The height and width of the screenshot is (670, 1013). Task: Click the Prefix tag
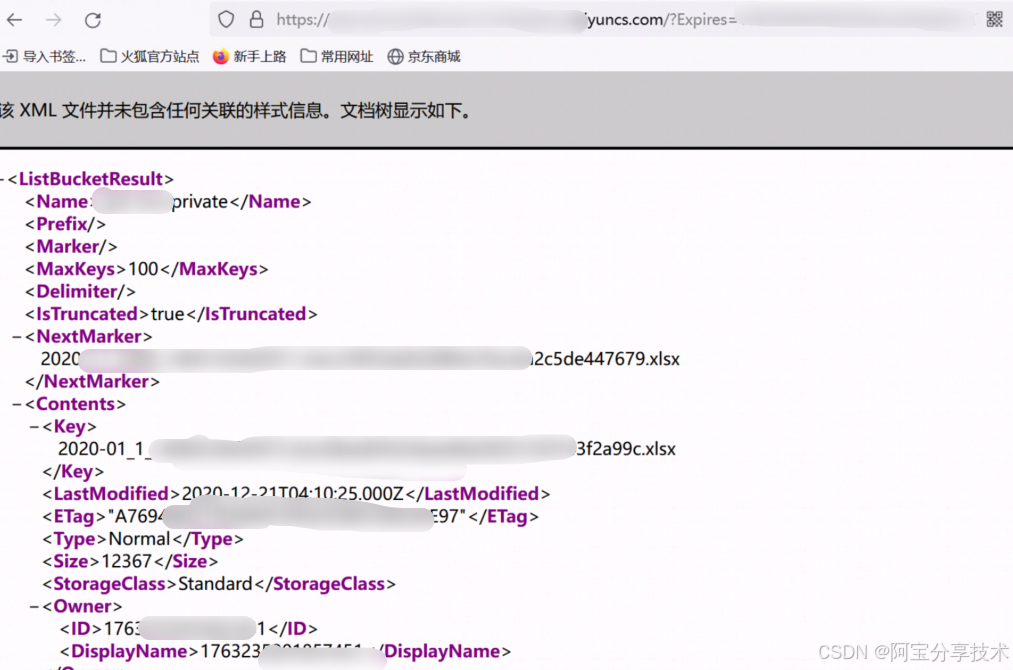coord(65,224)
